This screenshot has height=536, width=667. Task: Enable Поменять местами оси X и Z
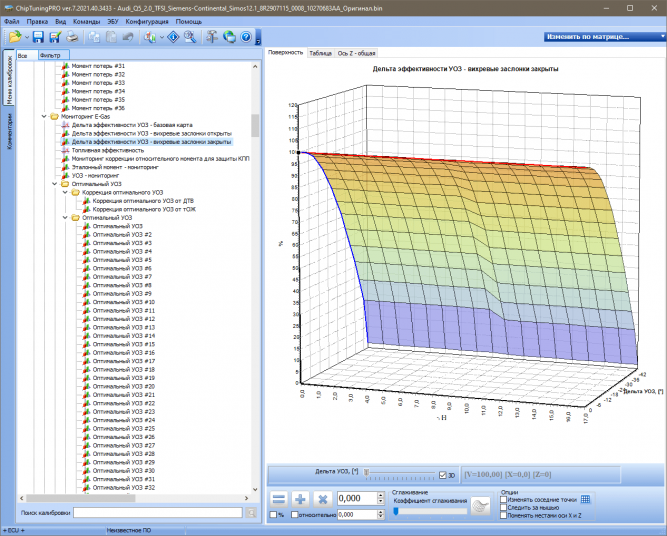pos(503,515)
